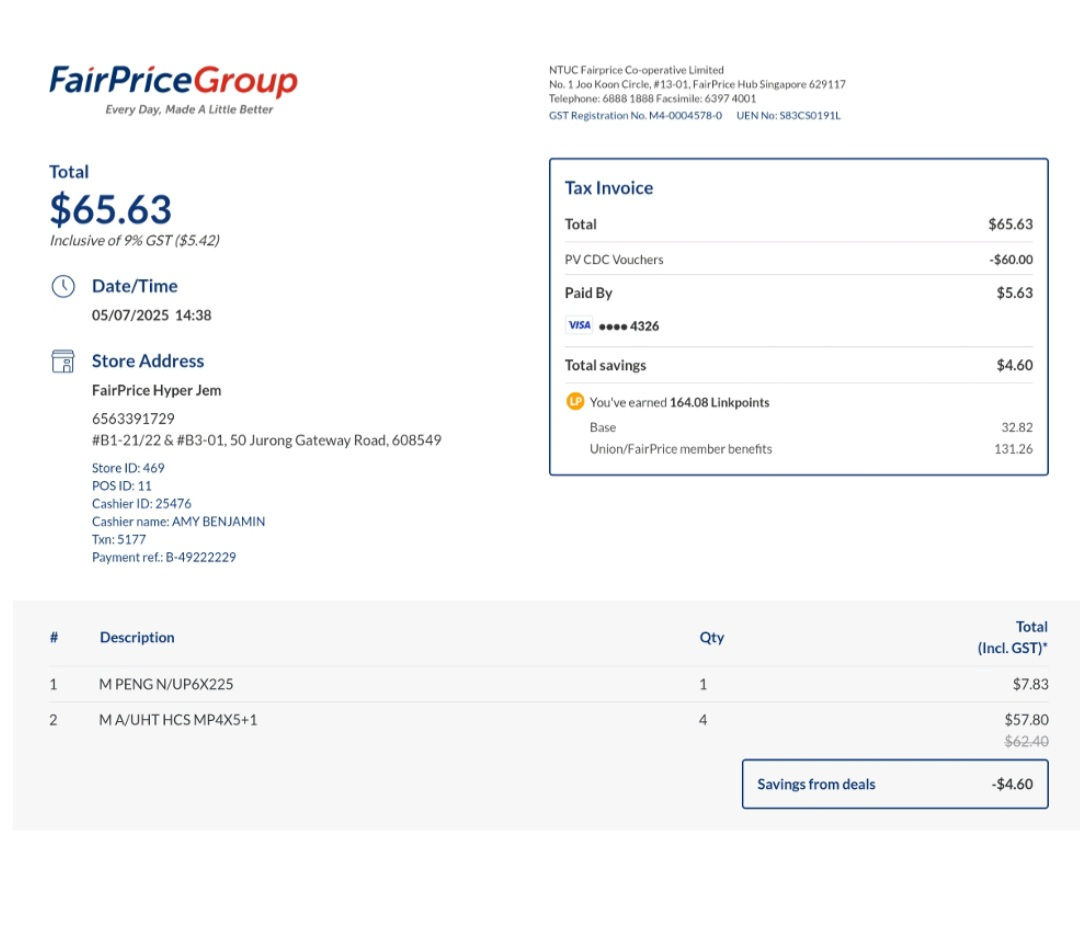Click member benefits value 131.26

[1013, 449]
